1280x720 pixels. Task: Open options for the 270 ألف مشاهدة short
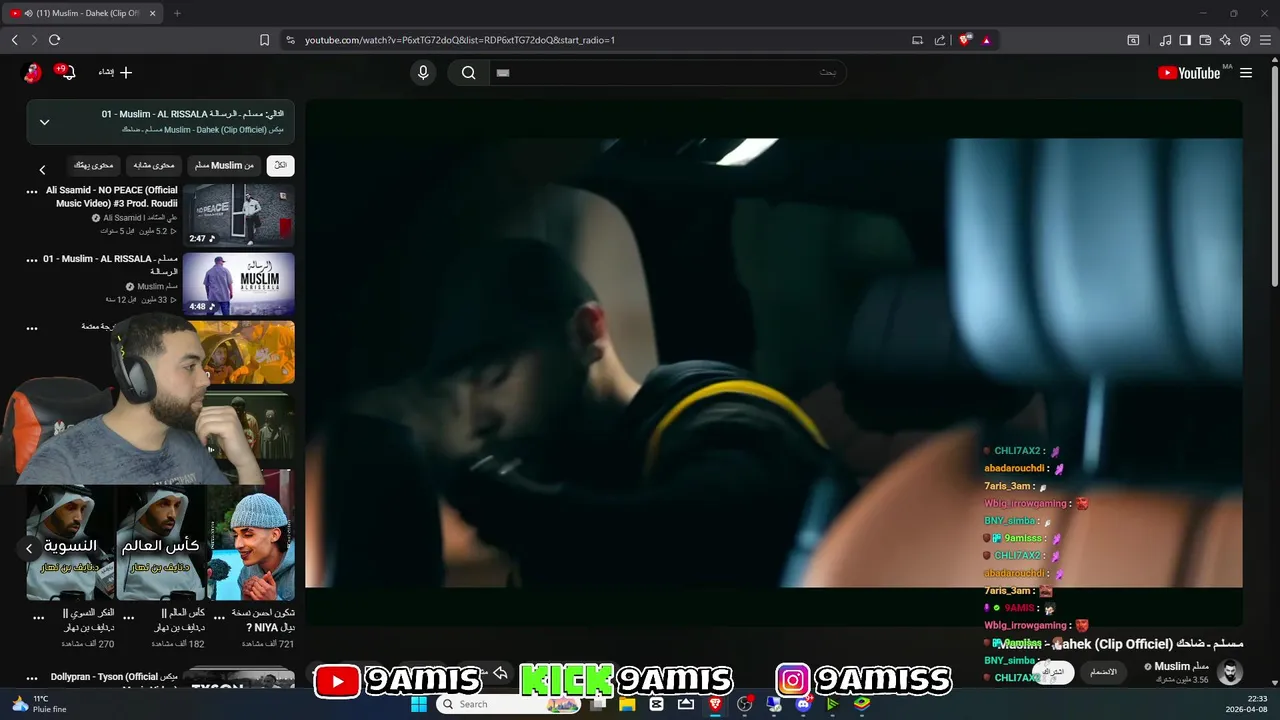[38, 618]
